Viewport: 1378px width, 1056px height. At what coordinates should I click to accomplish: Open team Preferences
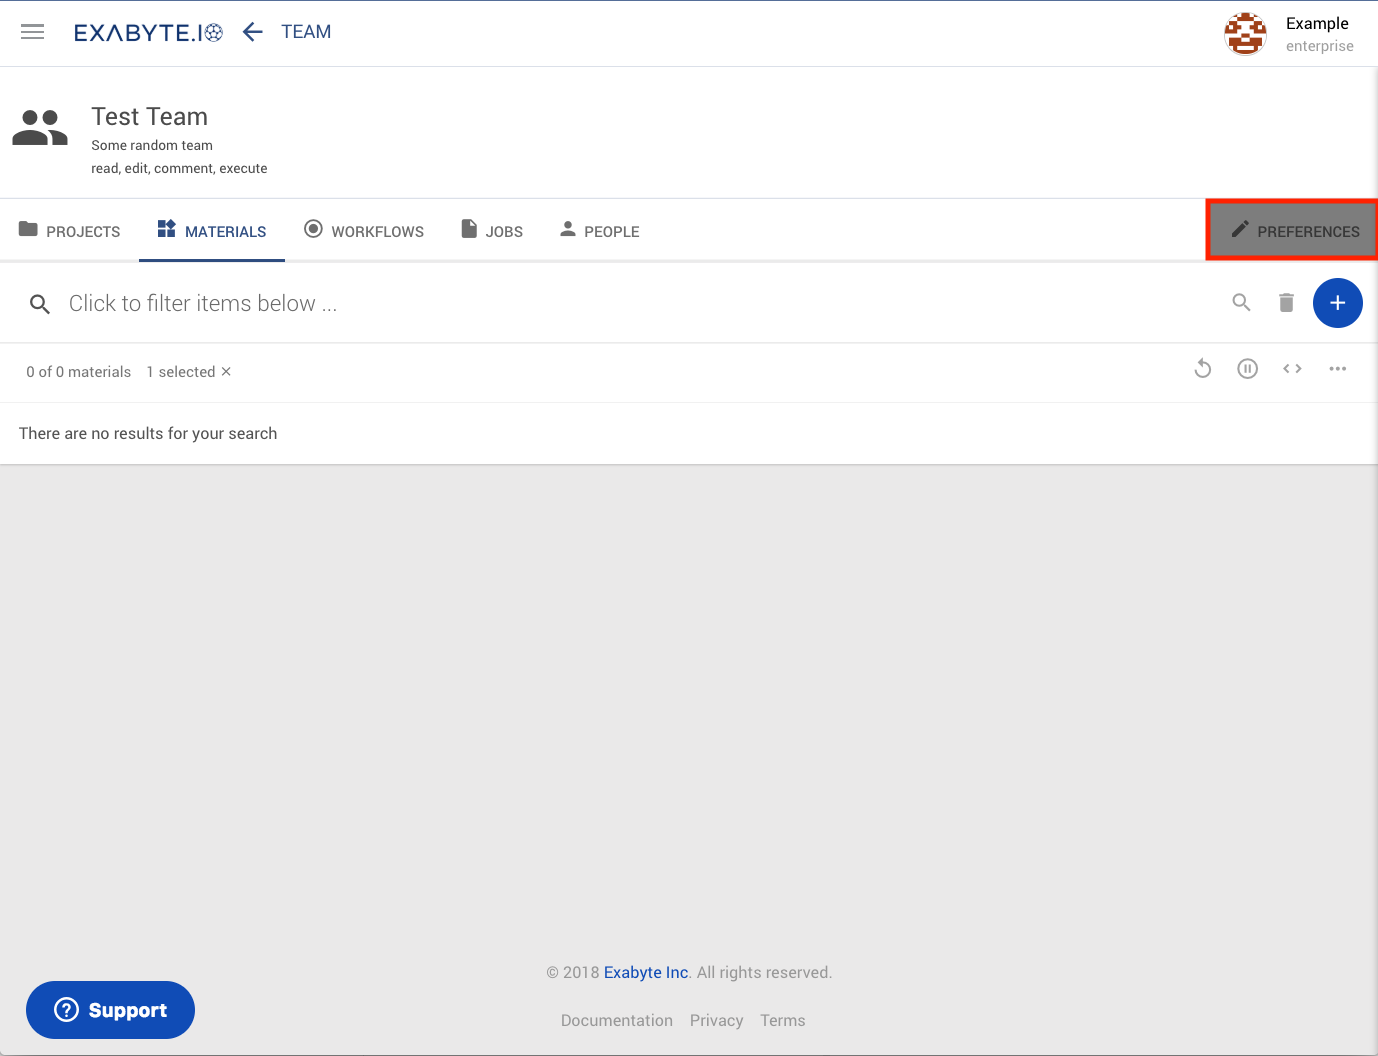pyautogui.click(x=1293, y=231)
